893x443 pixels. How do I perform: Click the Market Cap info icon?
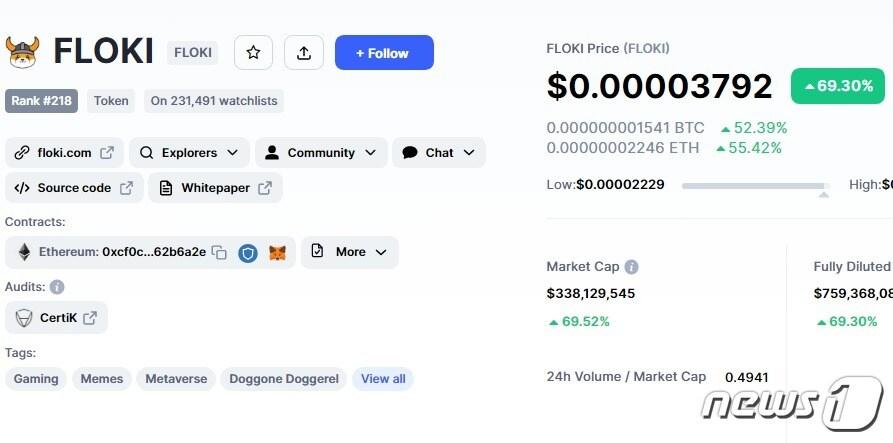pos(632,267)
